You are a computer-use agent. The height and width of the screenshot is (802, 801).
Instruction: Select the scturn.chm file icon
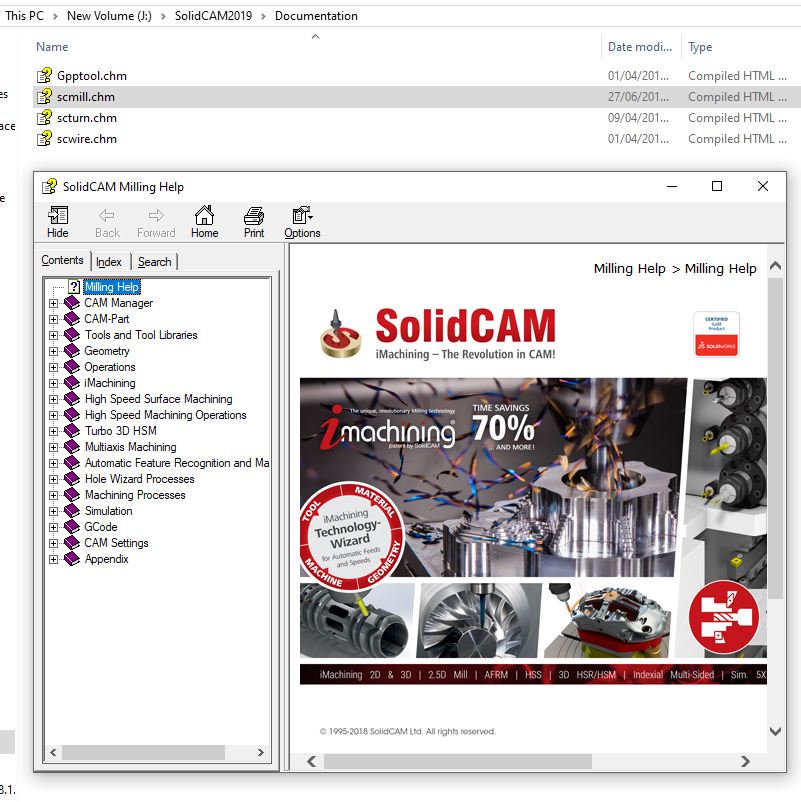[44, 118]
